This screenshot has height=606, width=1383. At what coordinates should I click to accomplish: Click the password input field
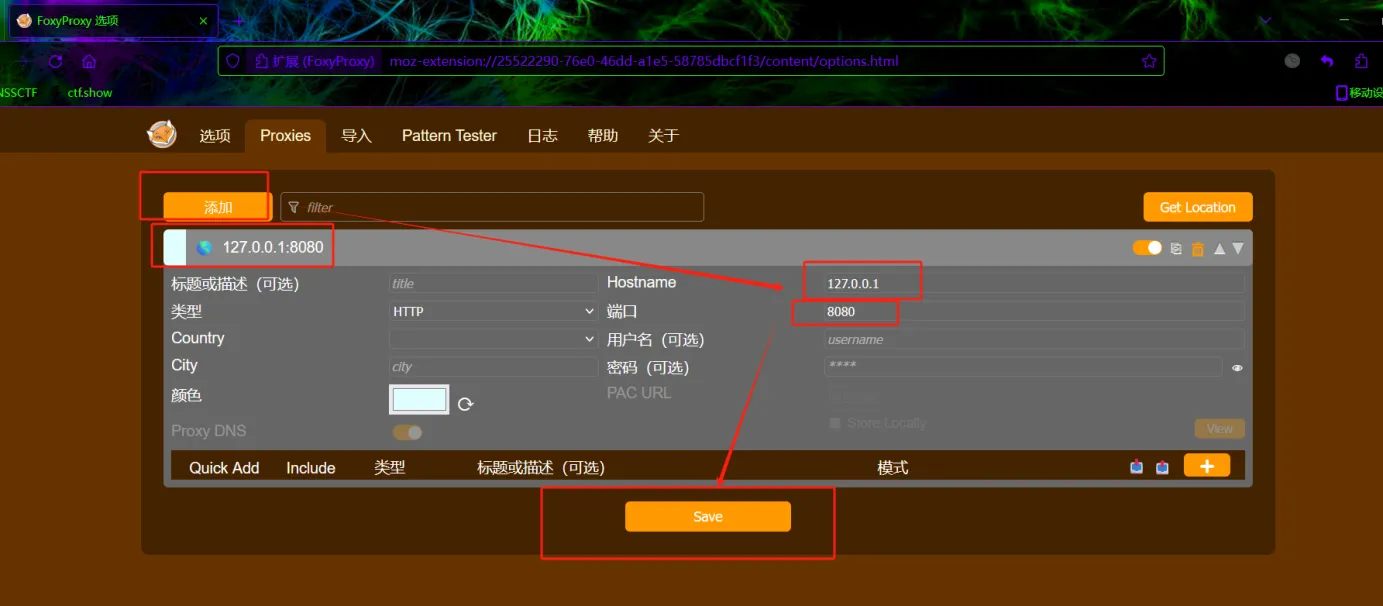pos(1023,367)
